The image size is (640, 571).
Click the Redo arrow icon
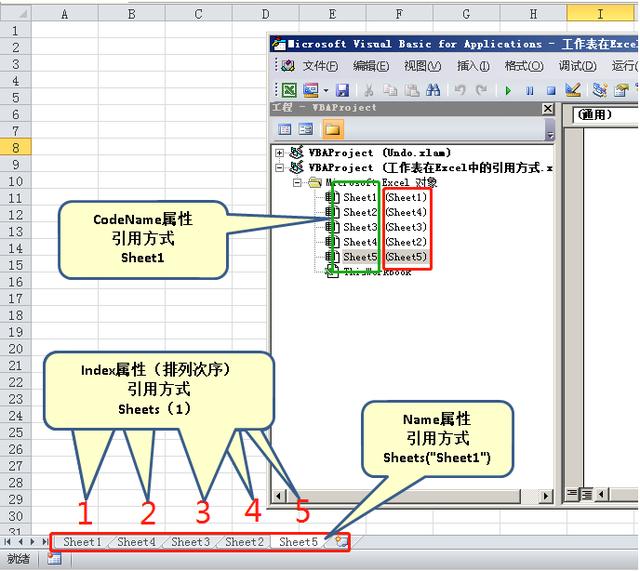(481, 90)
